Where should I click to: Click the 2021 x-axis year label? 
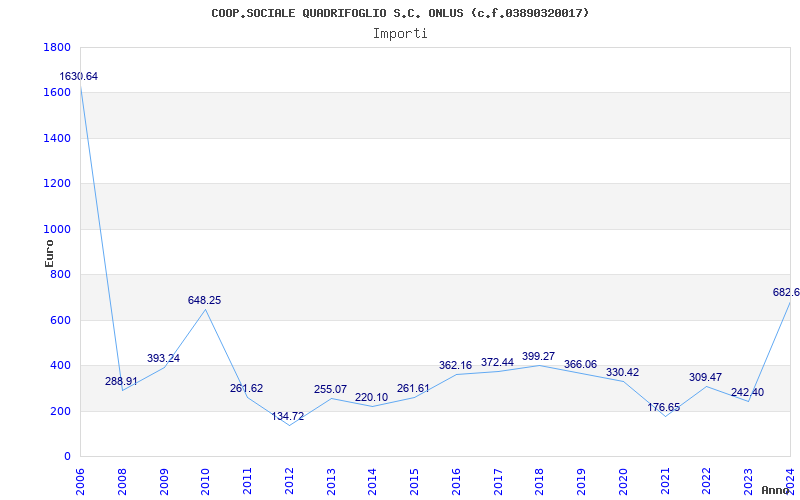(x=665, y=482)
